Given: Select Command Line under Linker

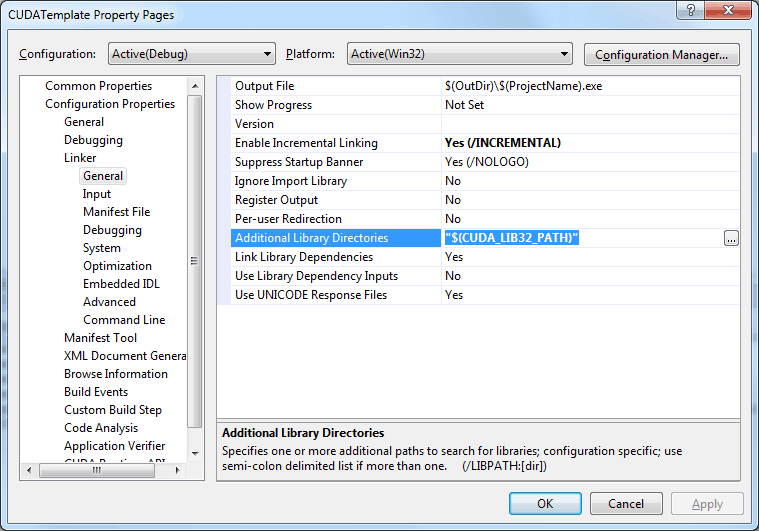Looking at the screenshot, I should (124, 319).
